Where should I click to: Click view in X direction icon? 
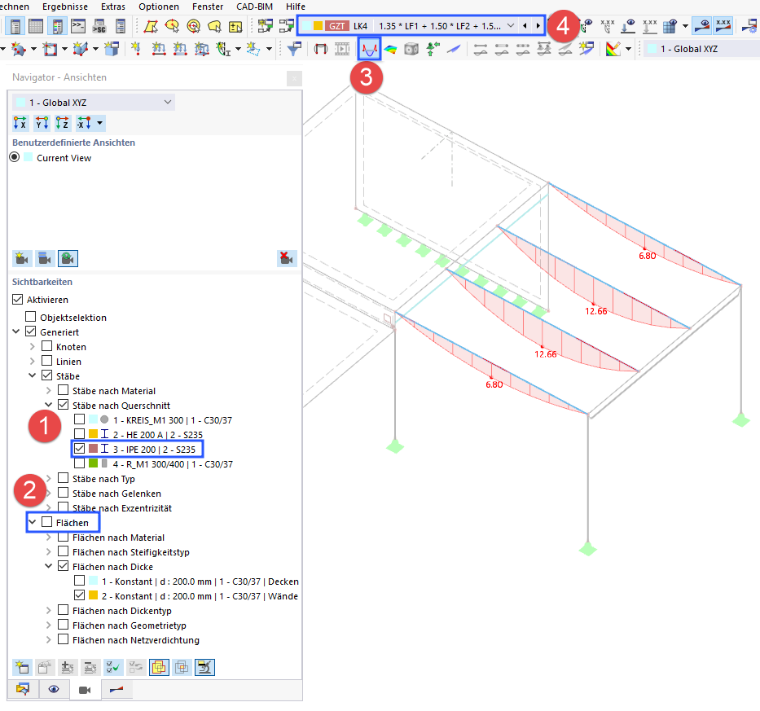click(20, 123)
